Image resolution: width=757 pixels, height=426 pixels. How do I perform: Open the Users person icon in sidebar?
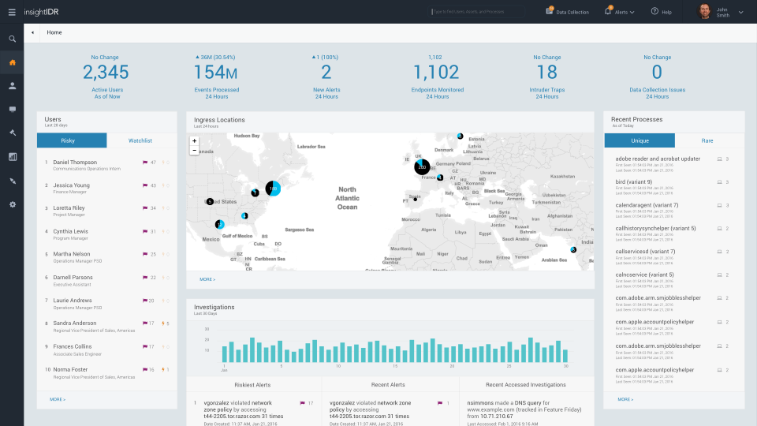pos(12,86)
